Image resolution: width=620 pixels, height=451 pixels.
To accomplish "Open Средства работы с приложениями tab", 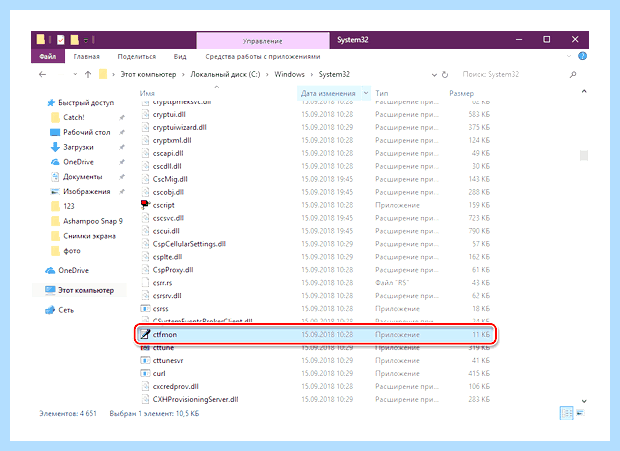I will pos(263,57).
